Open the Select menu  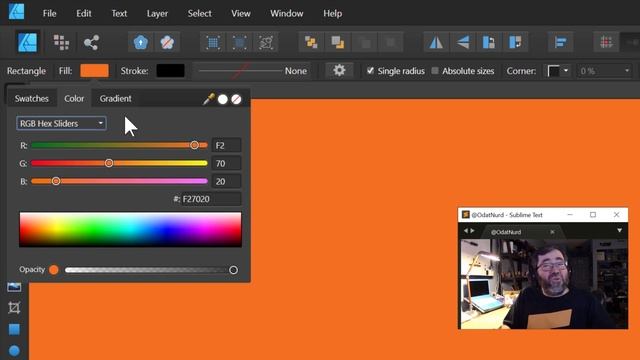click(x=200, y=13)
